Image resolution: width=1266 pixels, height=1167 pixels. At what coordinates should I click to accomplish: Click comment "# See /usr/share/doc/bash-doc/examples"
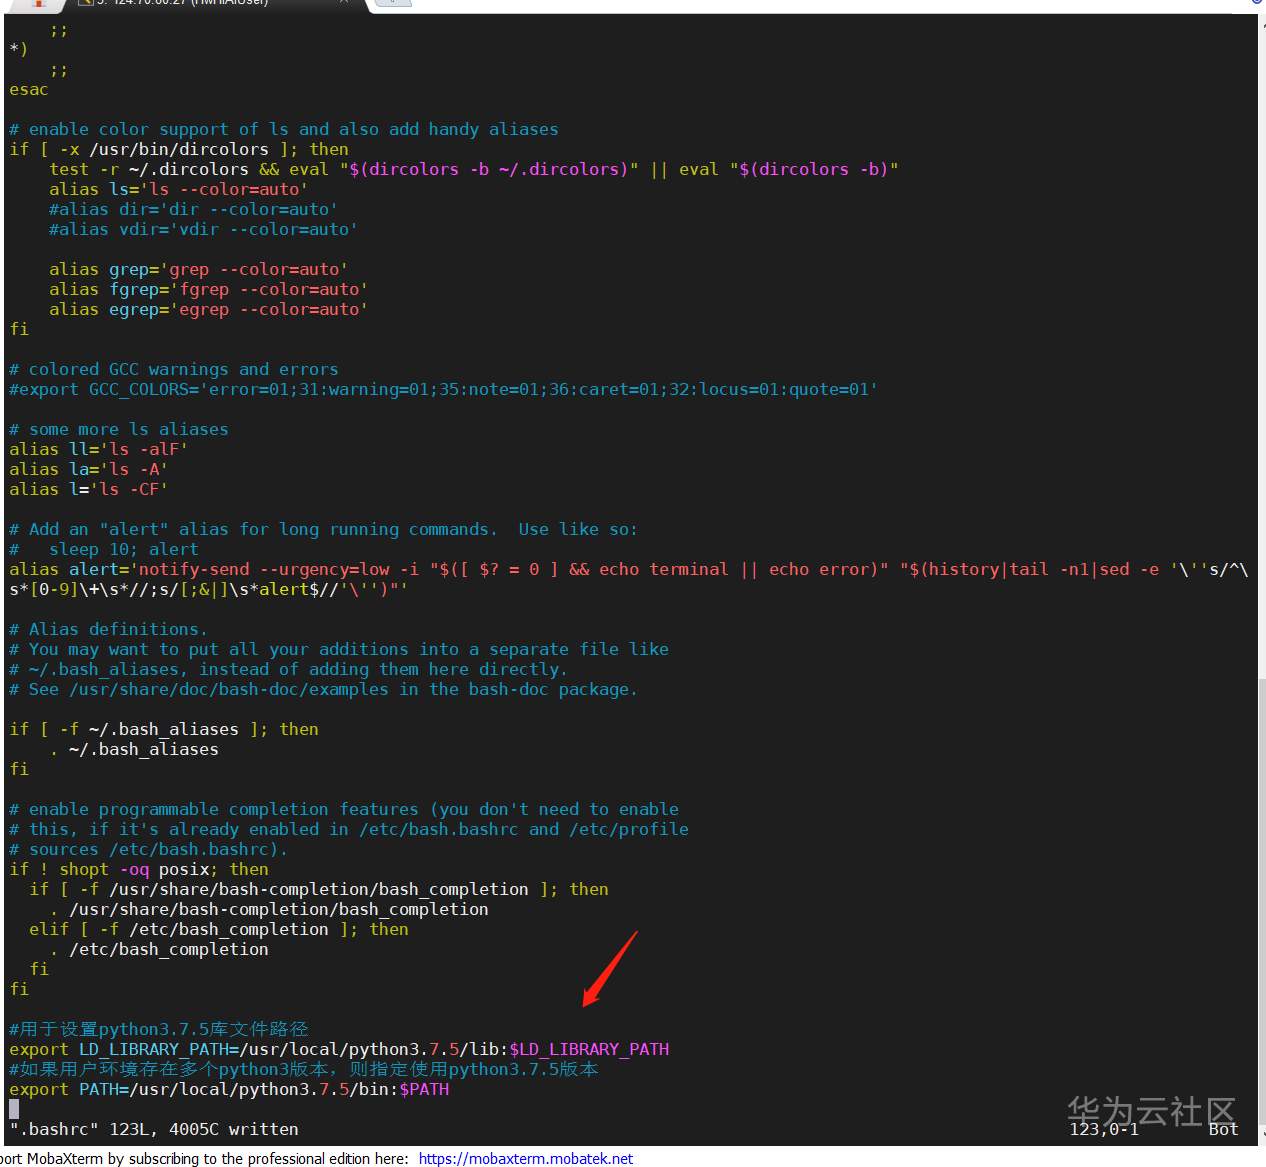[324, 689]
